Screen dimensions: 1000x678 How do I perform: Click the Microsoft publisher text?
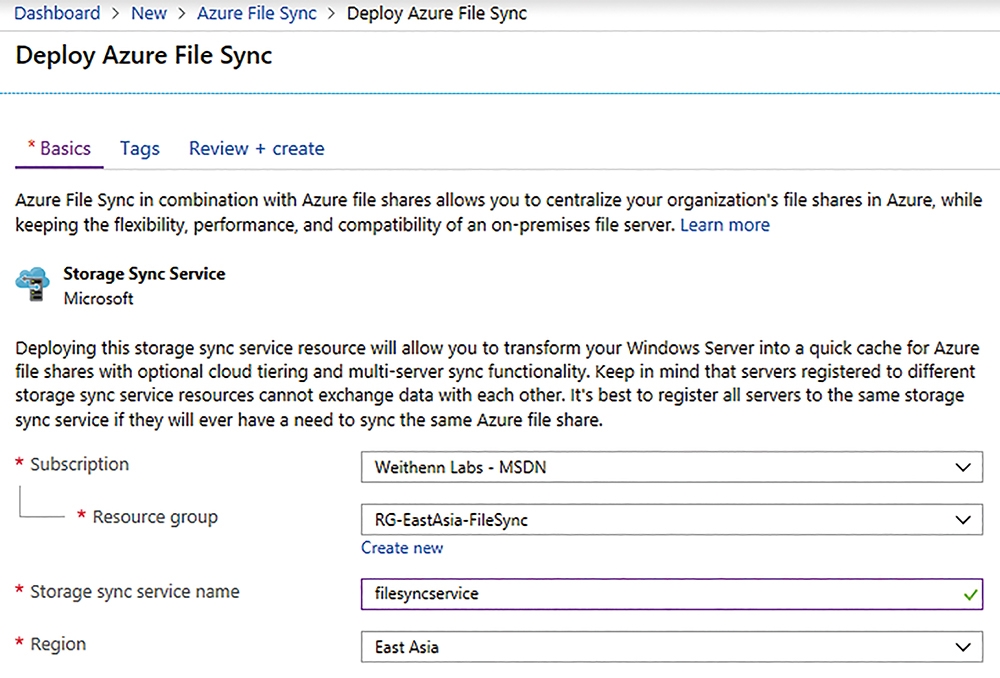[98, 298]
